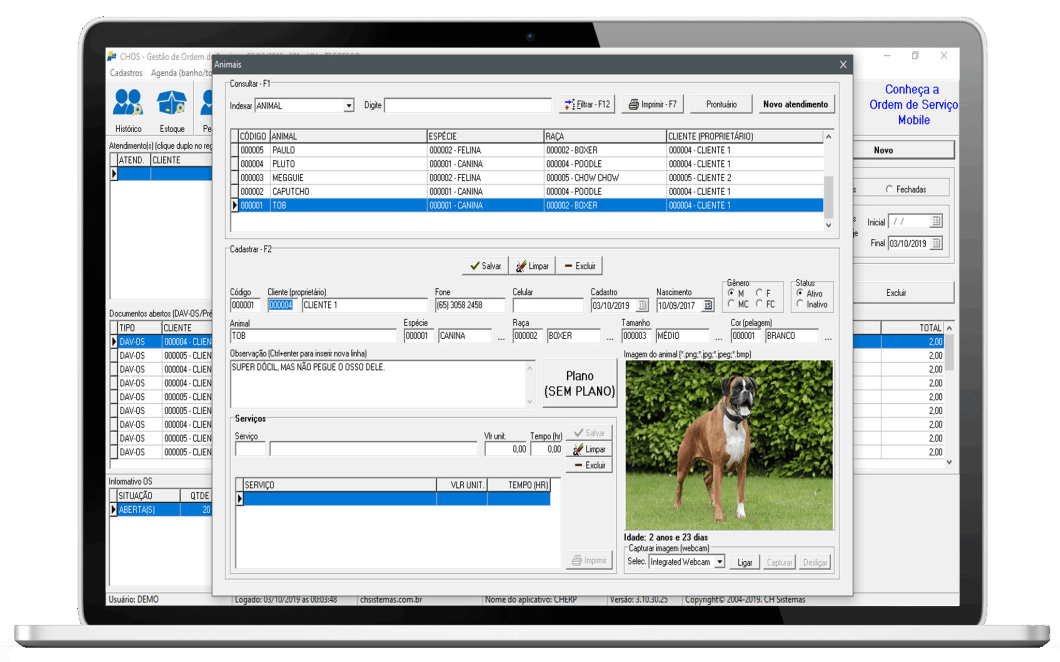Close the Animais dialog
Image resolution: width=1060 pixels, height=662 pixels.
click(x=843, y=64)
